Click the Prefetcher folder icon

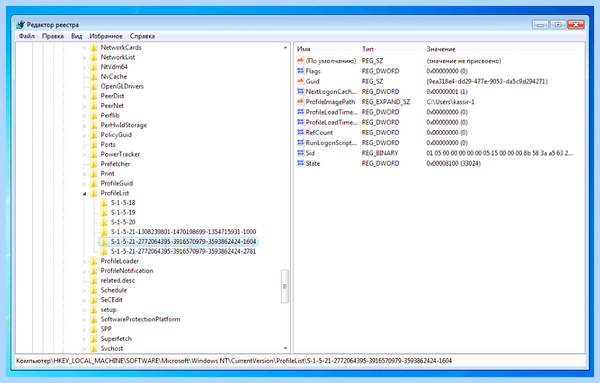pos(93,164)
